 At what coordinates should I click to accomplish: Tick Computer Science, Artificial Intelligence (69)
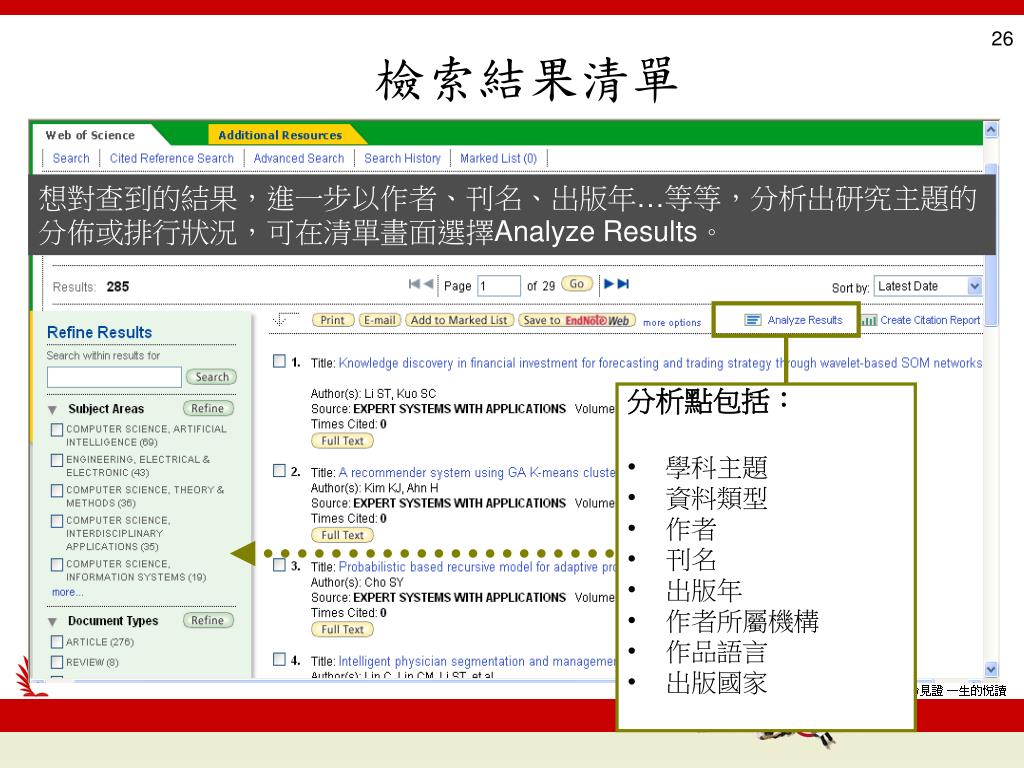[x=57, y=430]
